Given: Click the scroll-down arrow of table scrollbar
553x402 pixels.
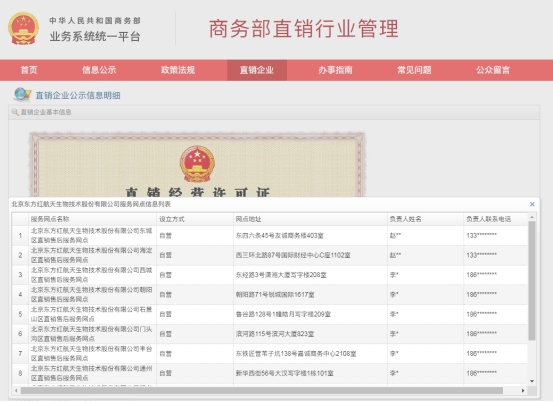Looking at the screenshot, I should click(x=532, y=381).
